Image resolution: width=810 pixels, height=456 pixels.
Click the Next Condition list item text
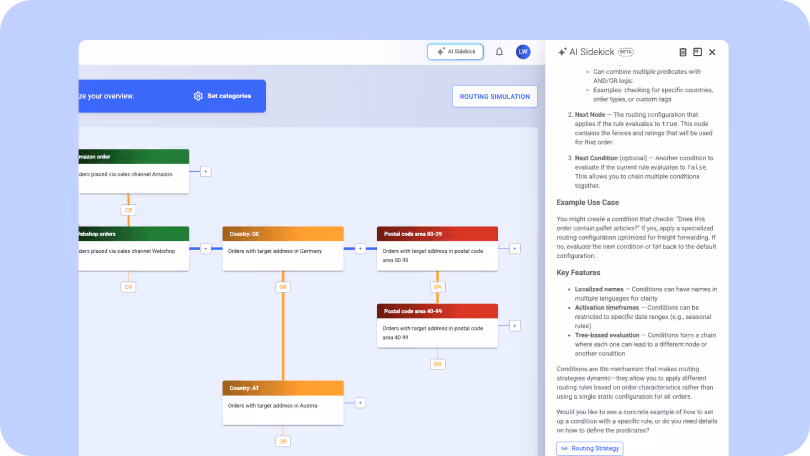pyautogui.click(x=644, y=172)
